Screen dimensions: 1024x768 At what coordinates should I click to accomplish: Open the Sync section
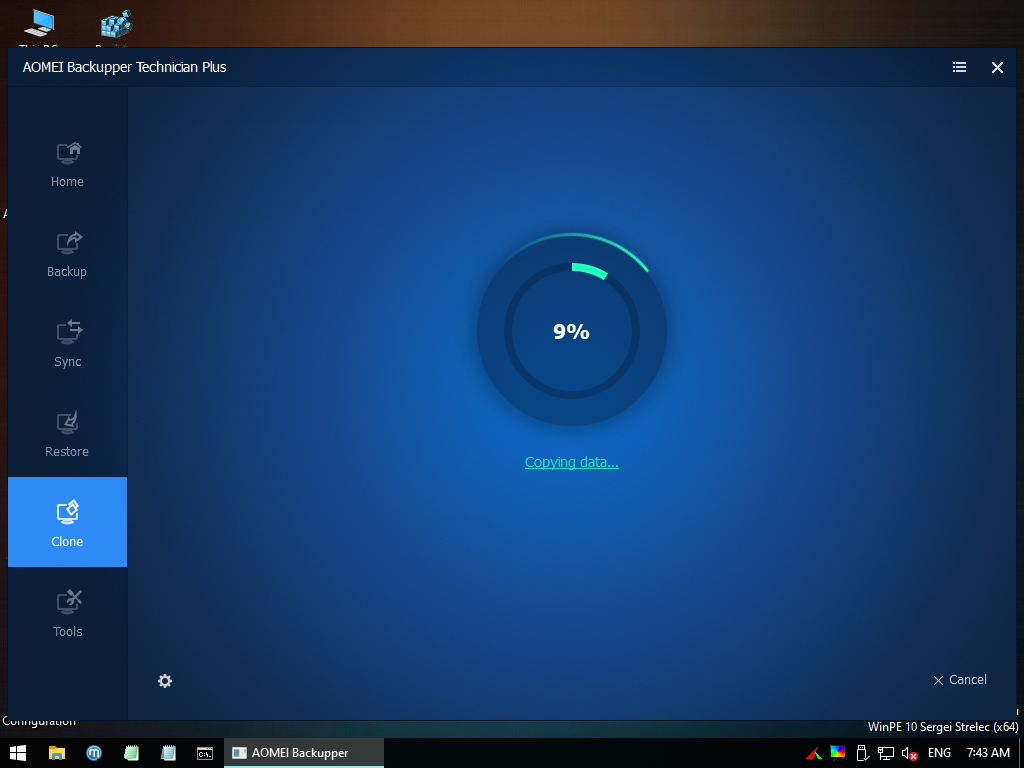click(67, 344)
